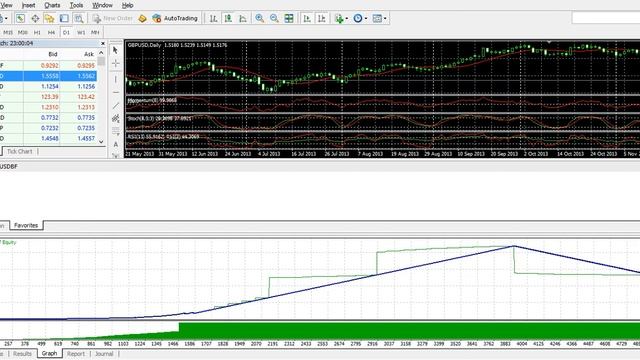
Task: Select the row with bid 1.1254
Action: point(48,87)
